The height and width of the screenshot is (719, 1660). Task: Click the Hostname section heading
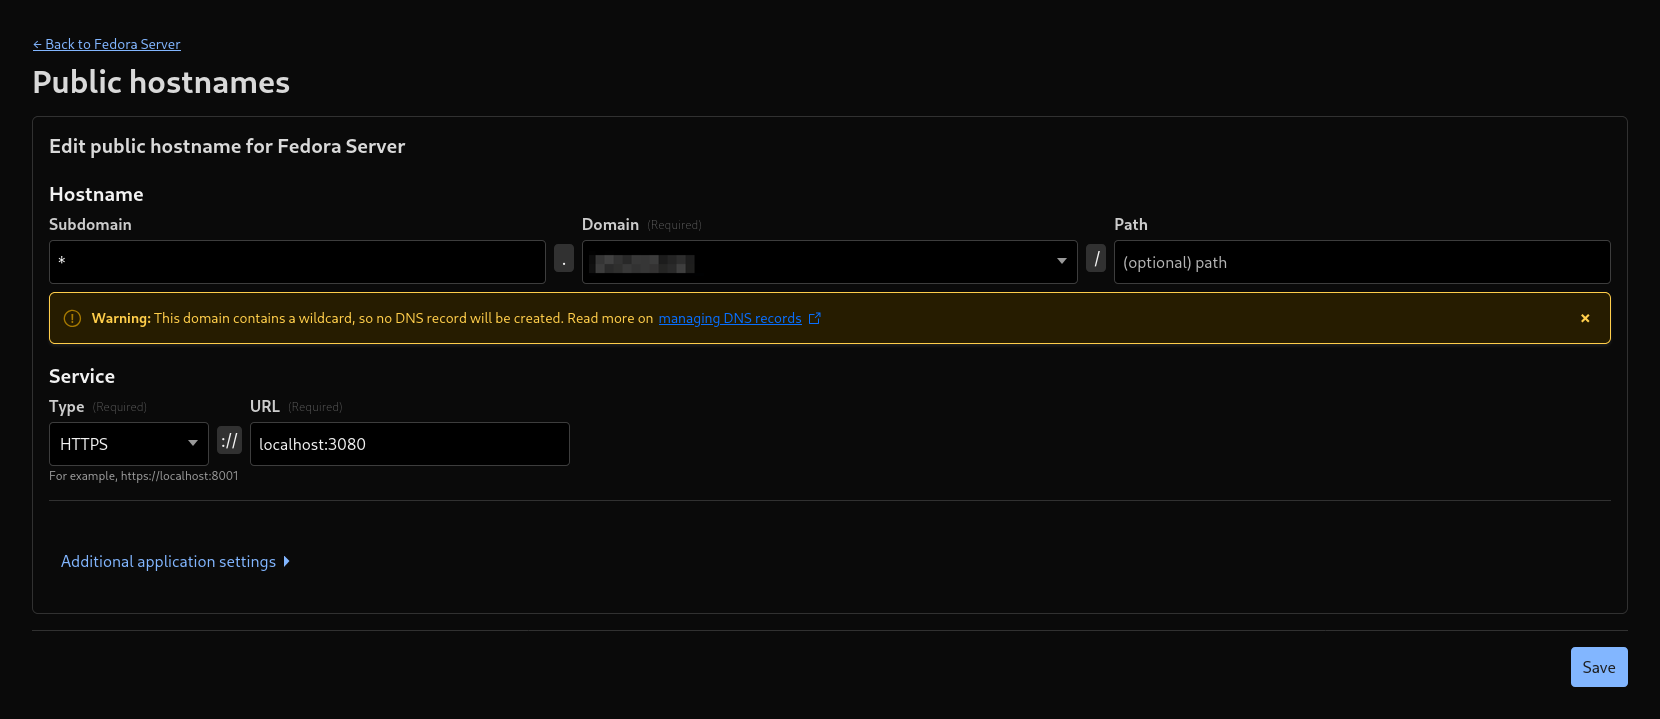click(x=96, y=194)
